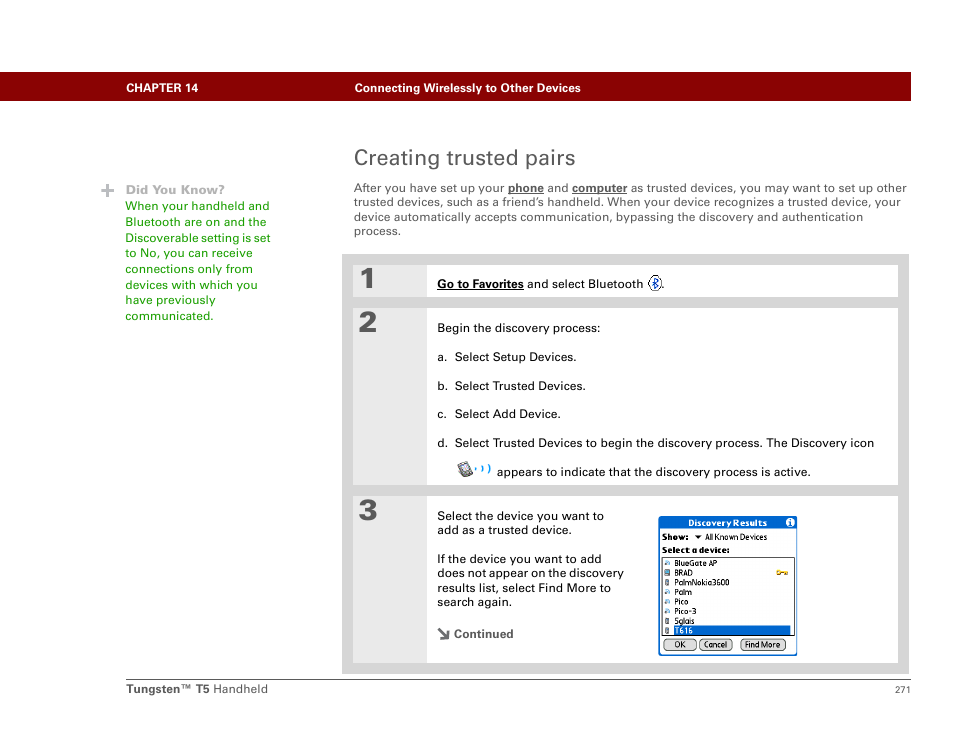Image resolution: width=954 pixels, height=738 pixels.
Task: Click 'Connecting Wirelessly to Other Devices' header title
Action: (467, 88)
